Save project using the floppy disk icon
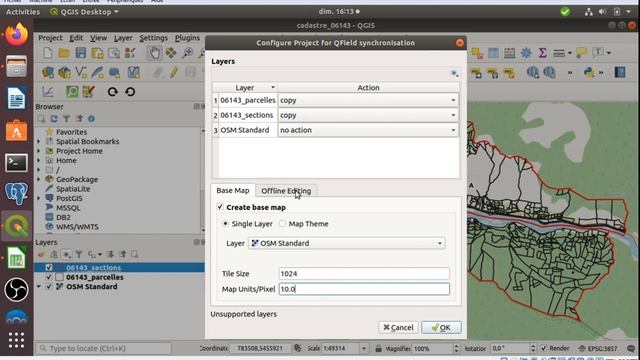The image size is (640, 360). click(81, 53)
